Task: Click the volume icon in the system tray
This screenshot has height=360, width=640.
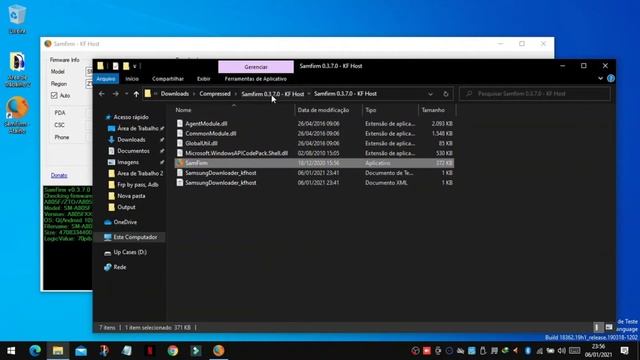Action: point(562,351)
